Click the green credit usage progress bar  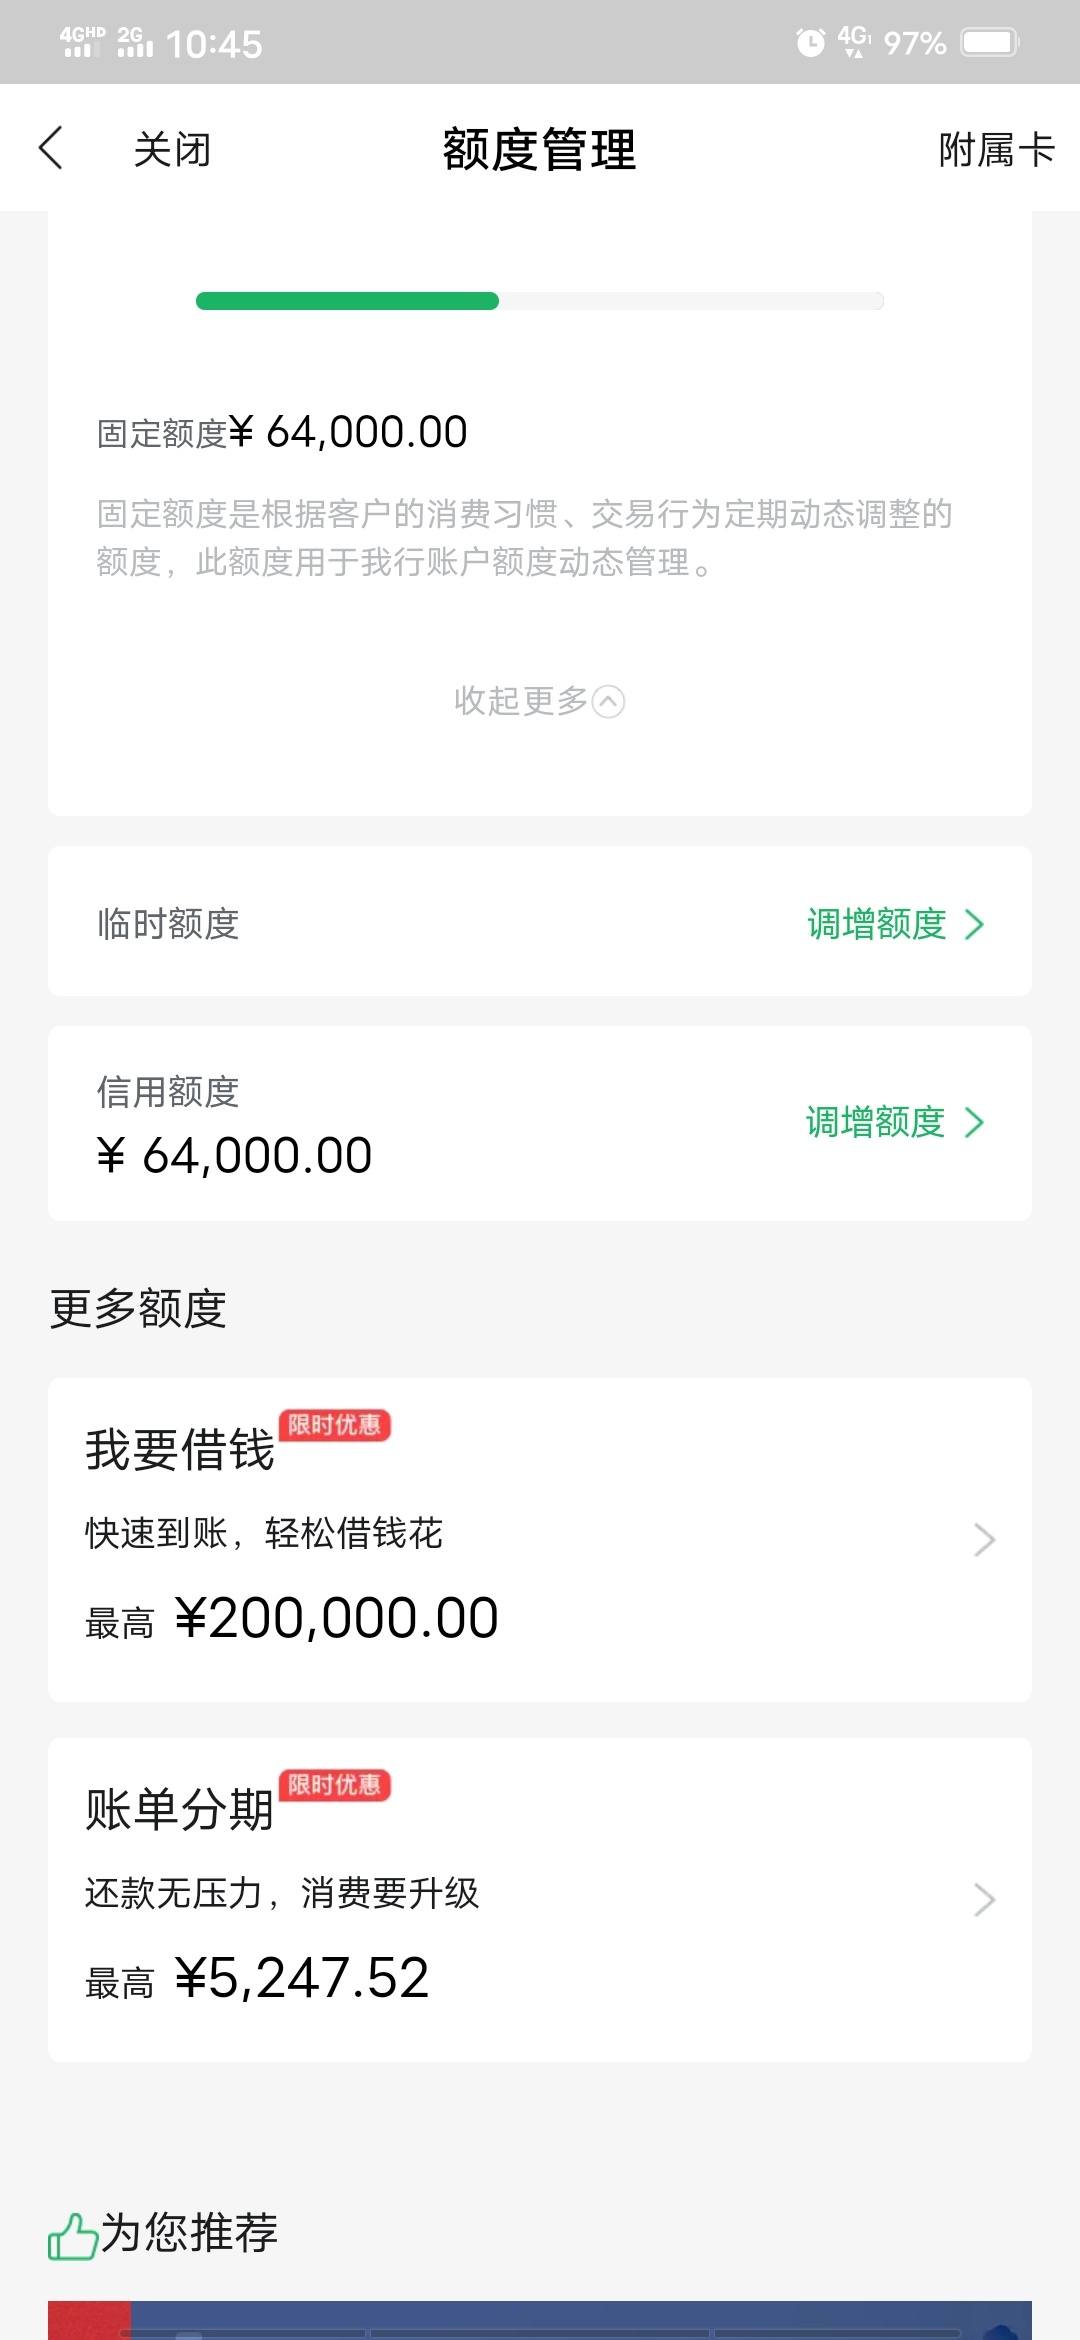pyautogui.click(x=540, y=301)
